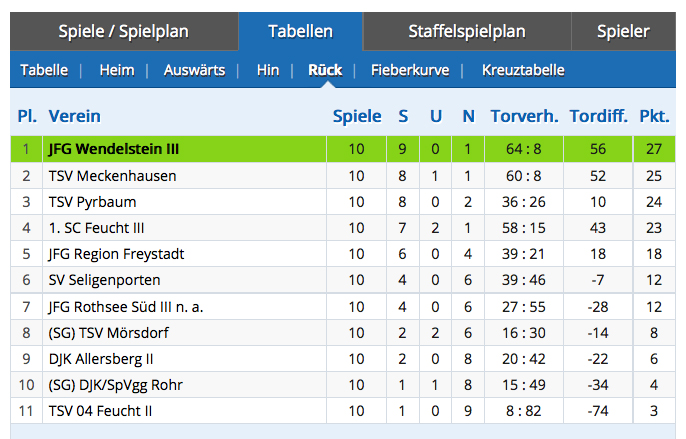Open the Spiele / Spielplan tab

point(124,31)
